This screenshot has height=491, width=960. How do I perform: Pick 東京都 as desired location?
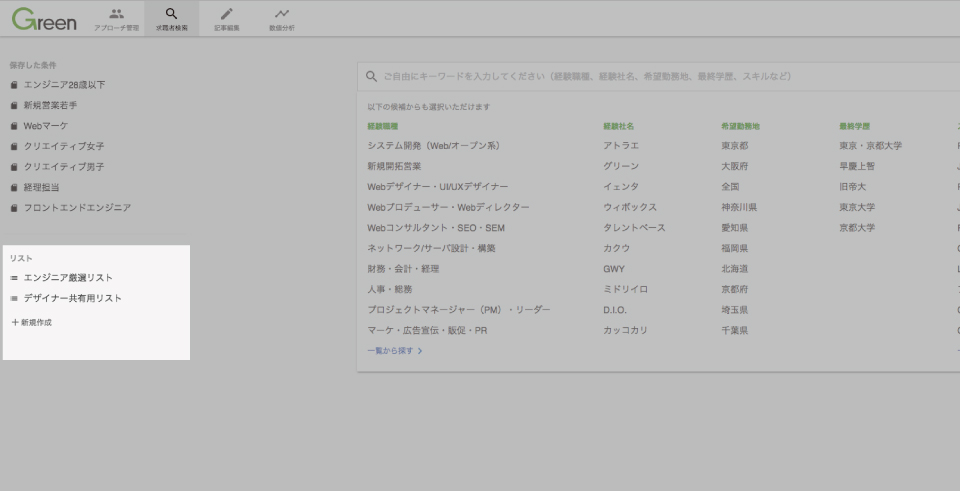pos(735,146)
